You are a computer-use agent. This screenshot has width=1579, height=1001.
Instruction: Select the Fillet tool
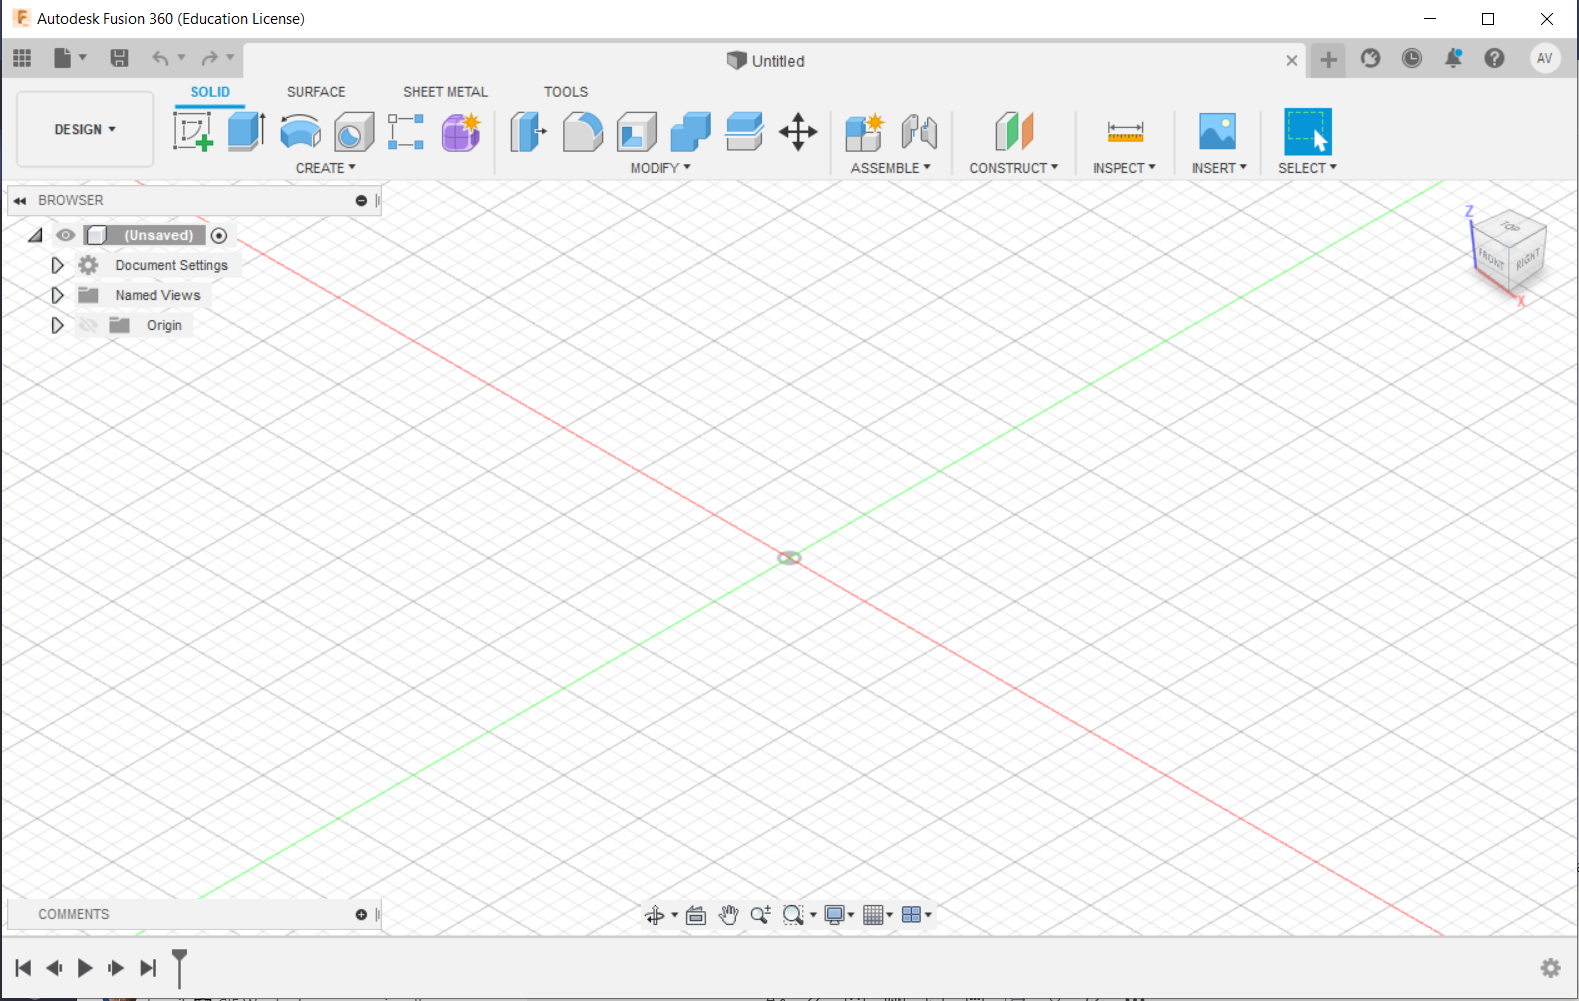582,131
